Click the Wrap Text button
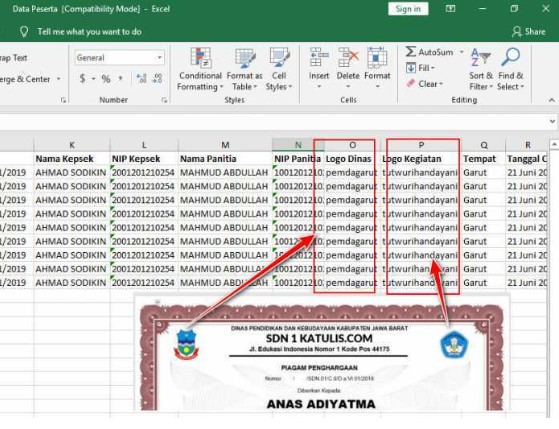 click(14, 58)
